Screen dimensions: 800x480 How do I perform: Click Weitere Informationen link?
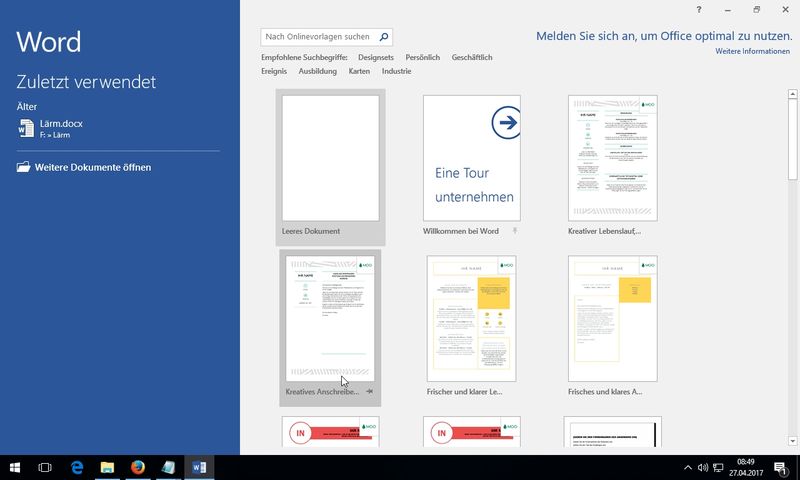(x=753, y=51)
